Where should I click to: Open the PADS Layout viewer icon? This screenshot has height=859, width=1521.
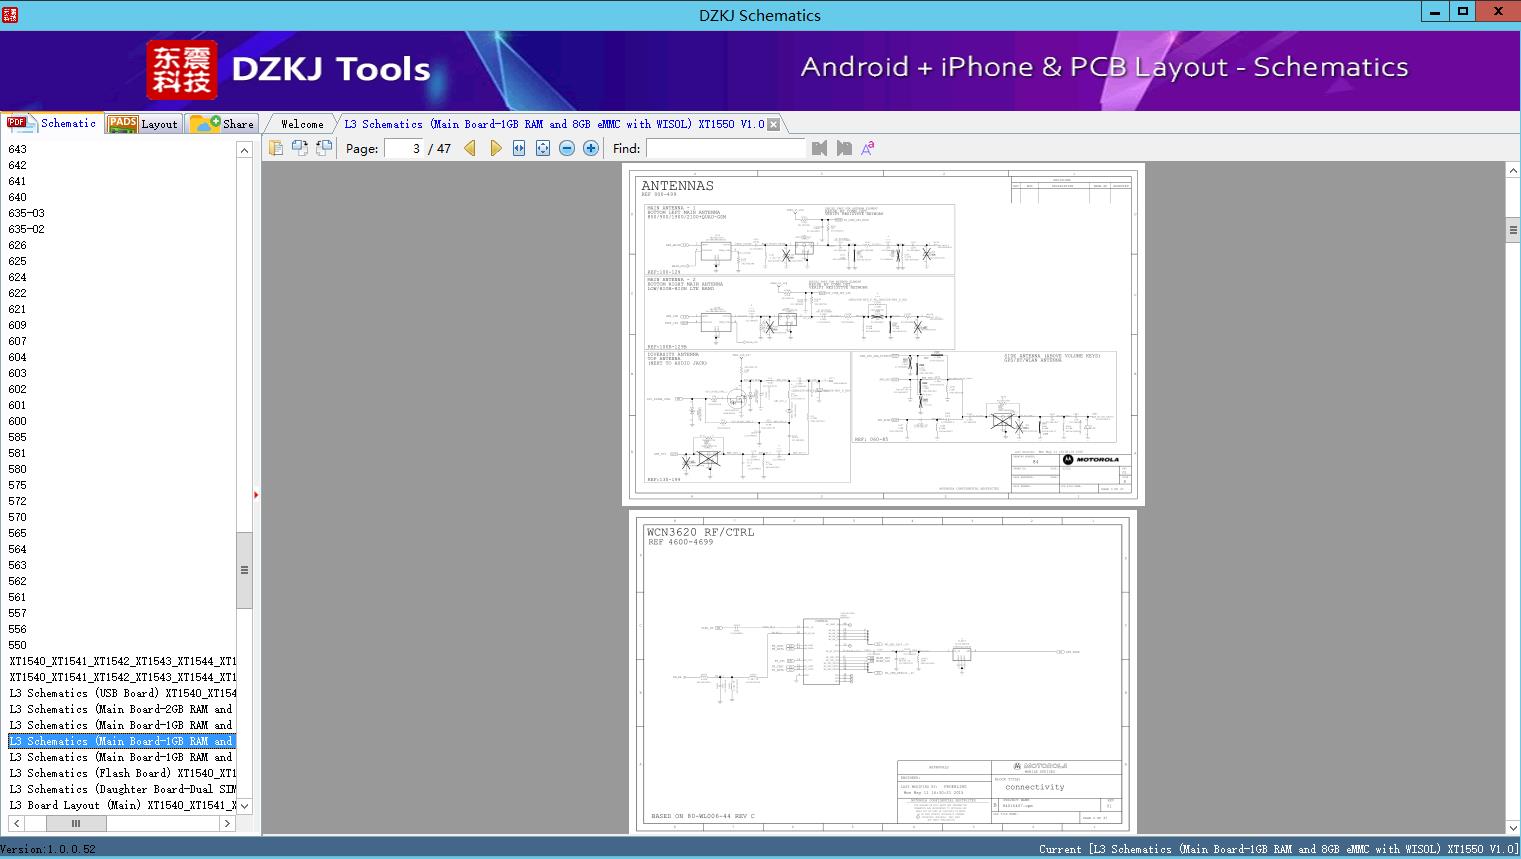(x=120, y=123)
